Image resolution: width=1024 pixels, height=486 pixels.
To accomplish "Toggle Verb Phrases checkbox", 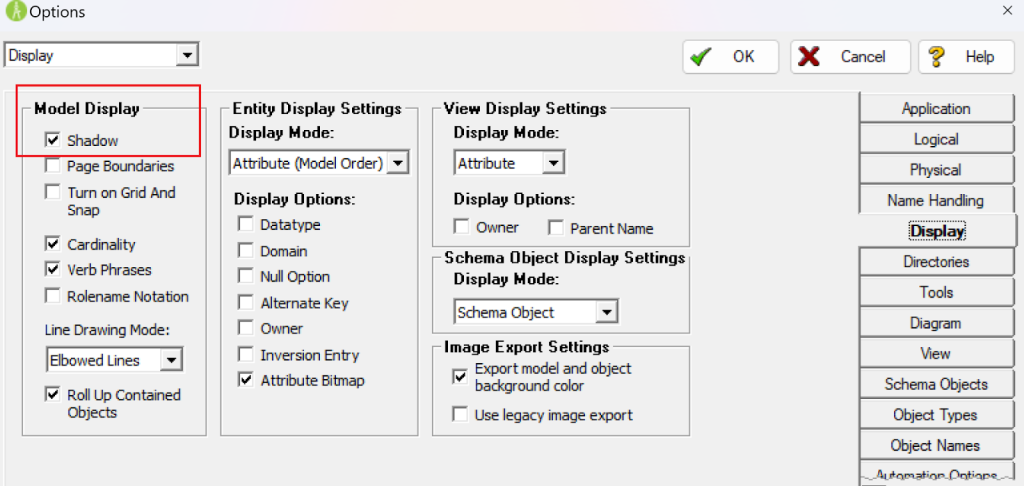I will [53, 269].
